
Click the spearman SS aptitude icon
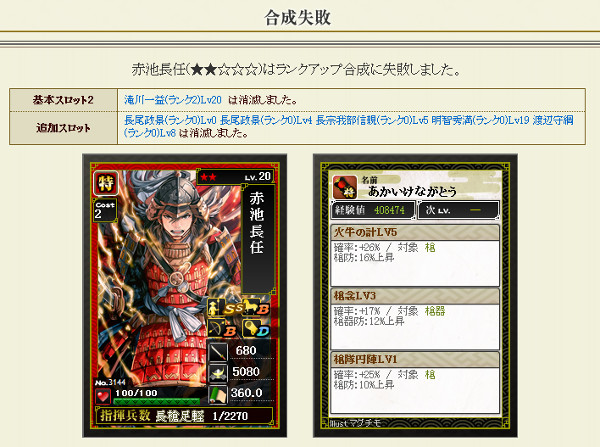click(224, 307)
